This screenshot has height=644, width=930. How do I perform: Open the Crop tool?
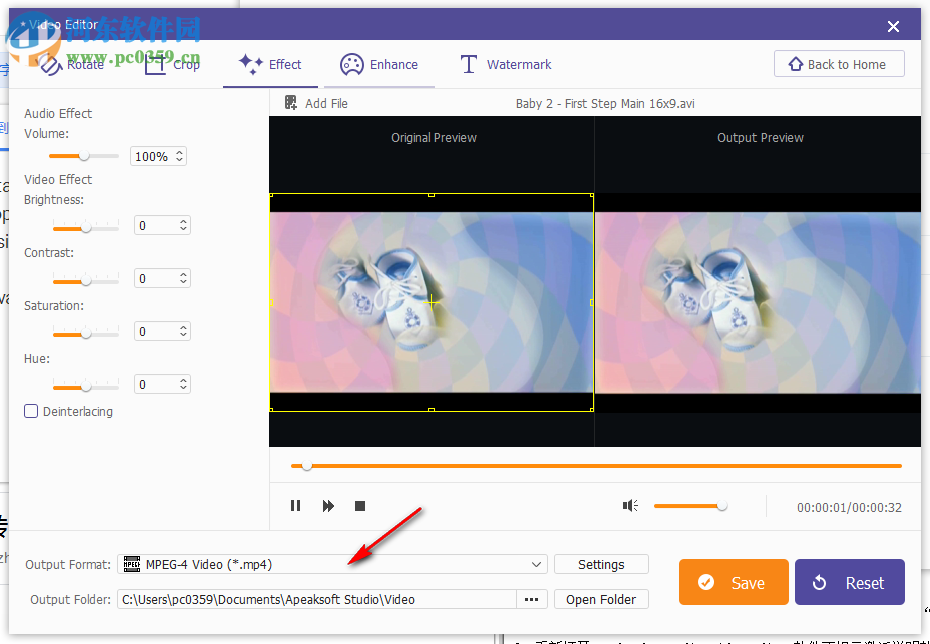pos(171,64)
